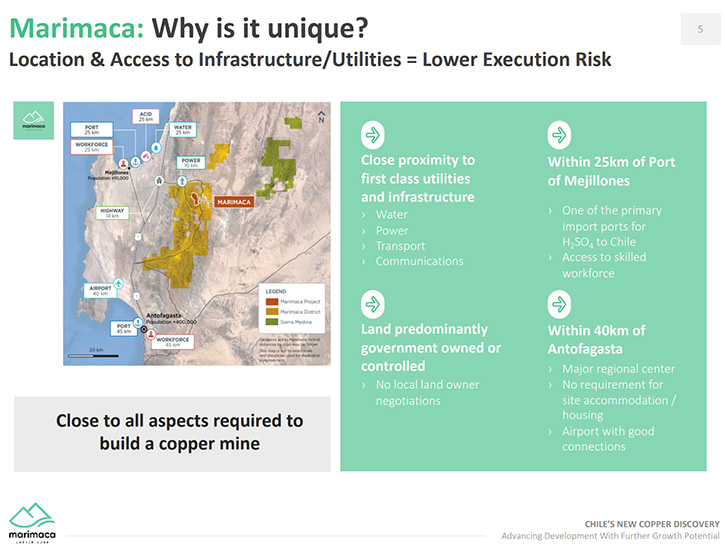Click the 'Marimaca: Why is it unique?' title
Viewport: 725px width, 547px height.
(x=189, y=28)
